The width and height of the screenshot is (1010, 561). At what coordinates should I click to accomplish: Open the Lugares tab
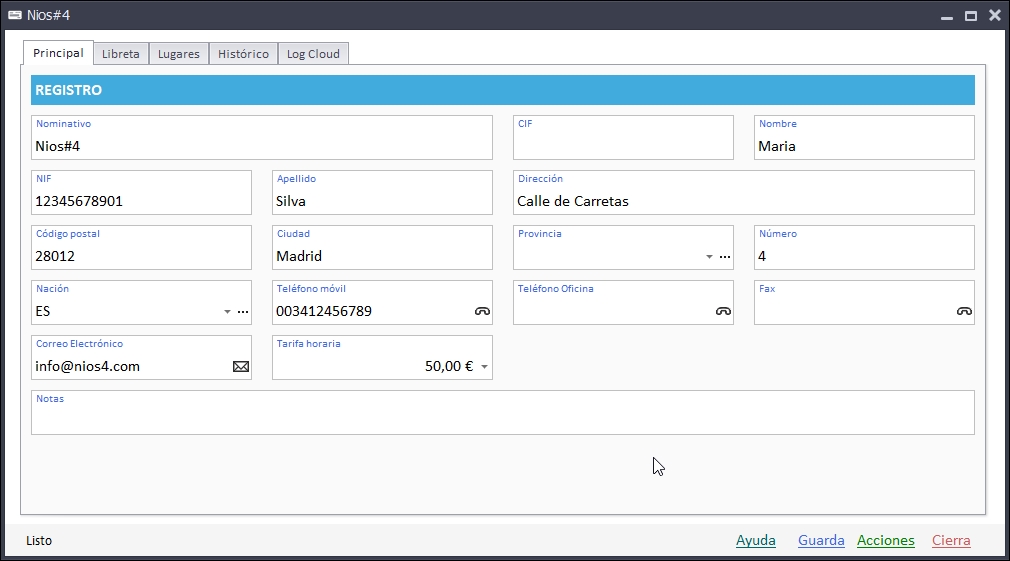pyautogui.click(x=179, y=54)
